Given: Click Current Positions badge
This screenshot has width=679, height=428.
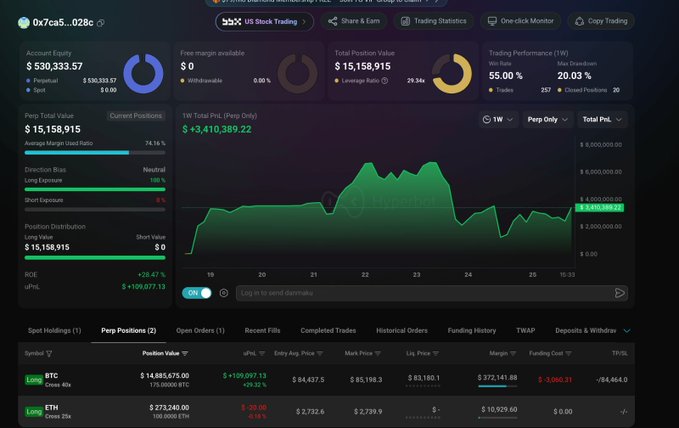Looking at the screenshot, I should (x=136, y=116).
